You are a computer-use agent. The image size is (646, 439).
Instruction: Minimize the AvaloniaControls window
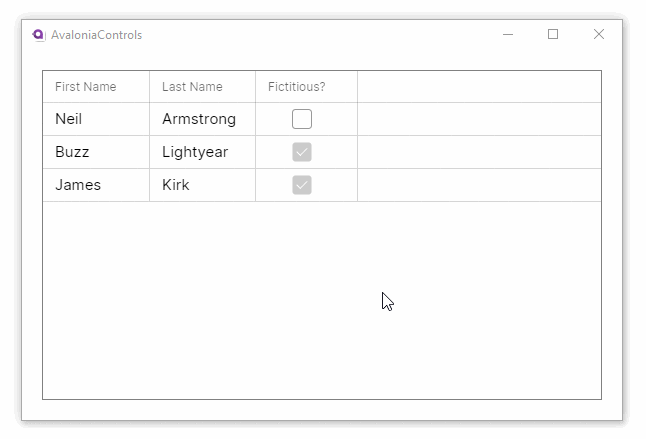coord(508,34)
